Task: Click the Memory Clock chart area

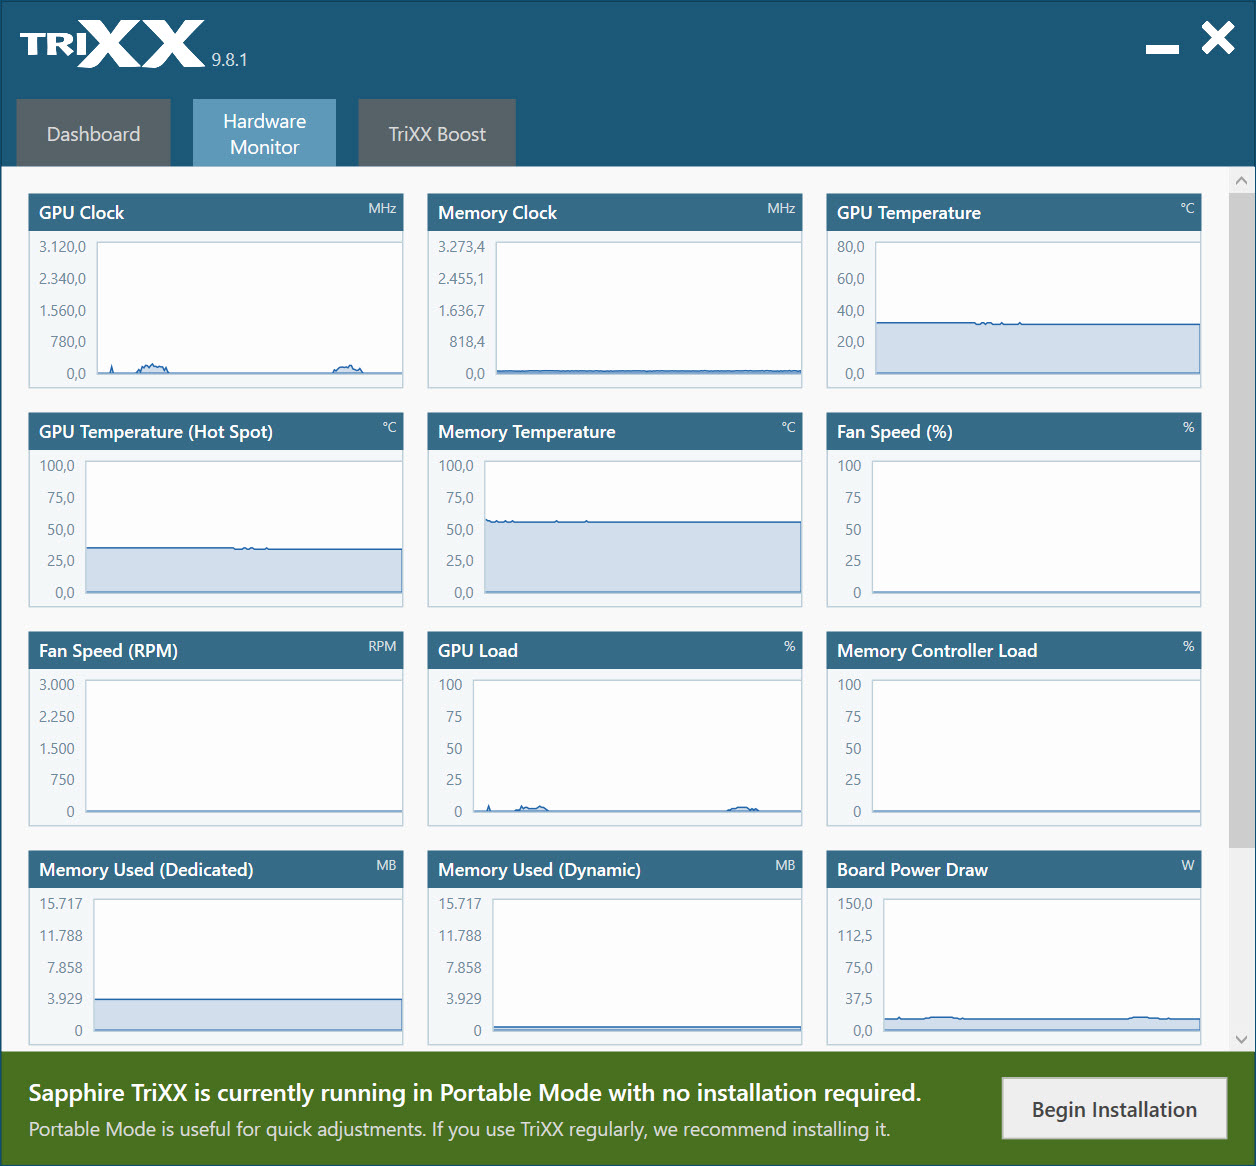Action: 649,308
